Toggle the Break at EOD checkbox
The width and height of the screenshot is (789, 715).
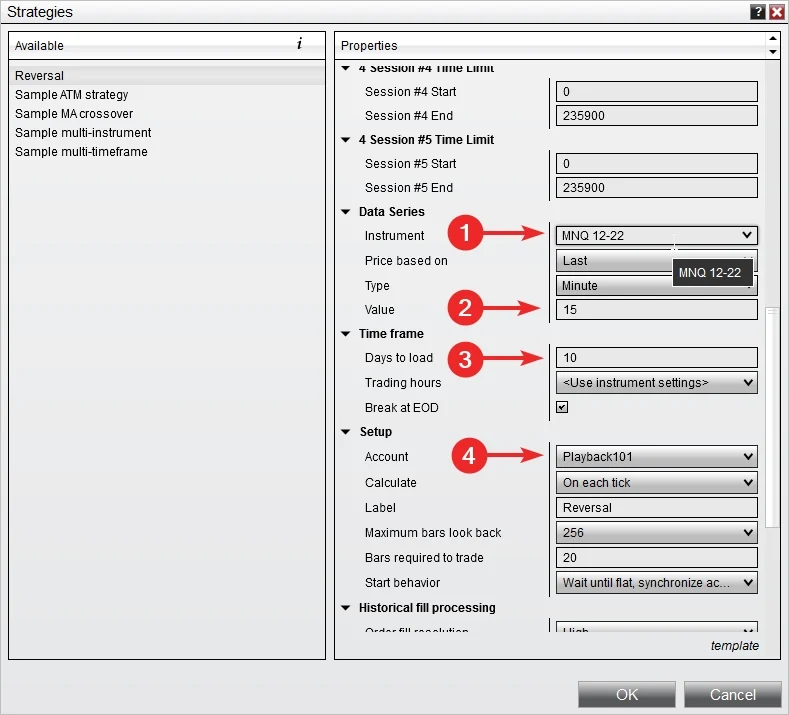(x=562, y=408)
